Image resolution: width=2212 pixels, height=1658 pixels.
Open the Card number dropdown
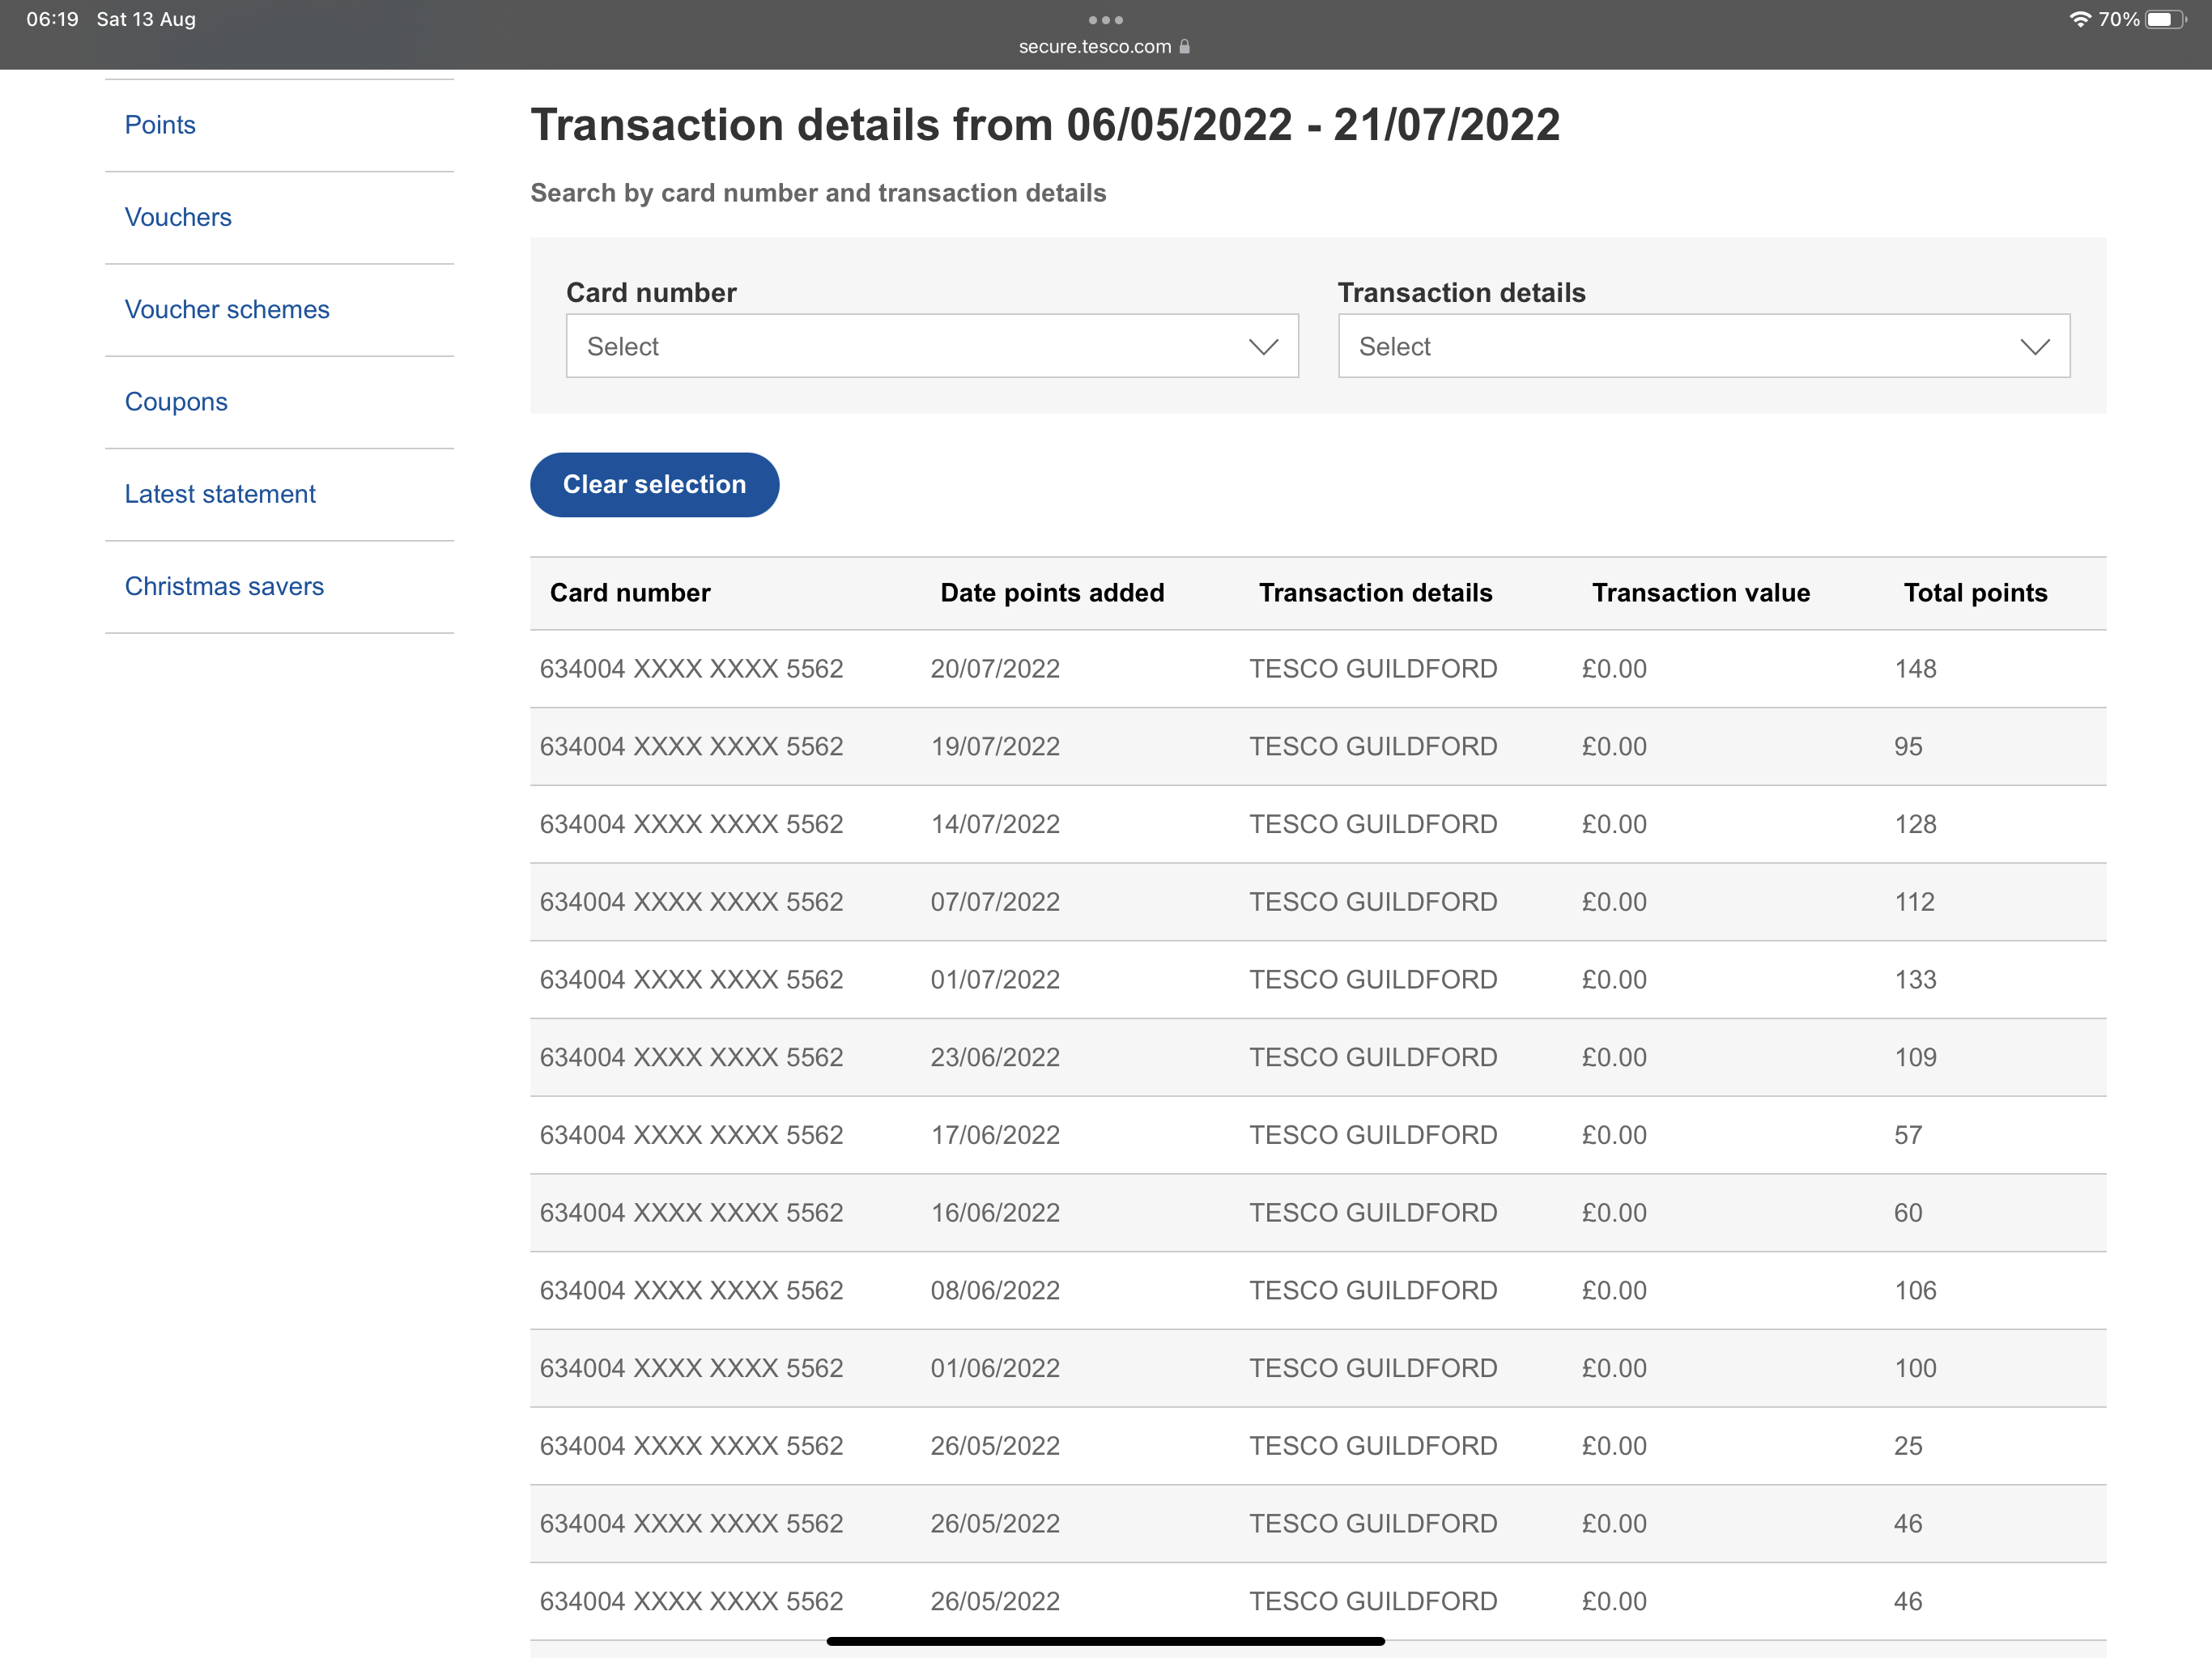[932, 346]
